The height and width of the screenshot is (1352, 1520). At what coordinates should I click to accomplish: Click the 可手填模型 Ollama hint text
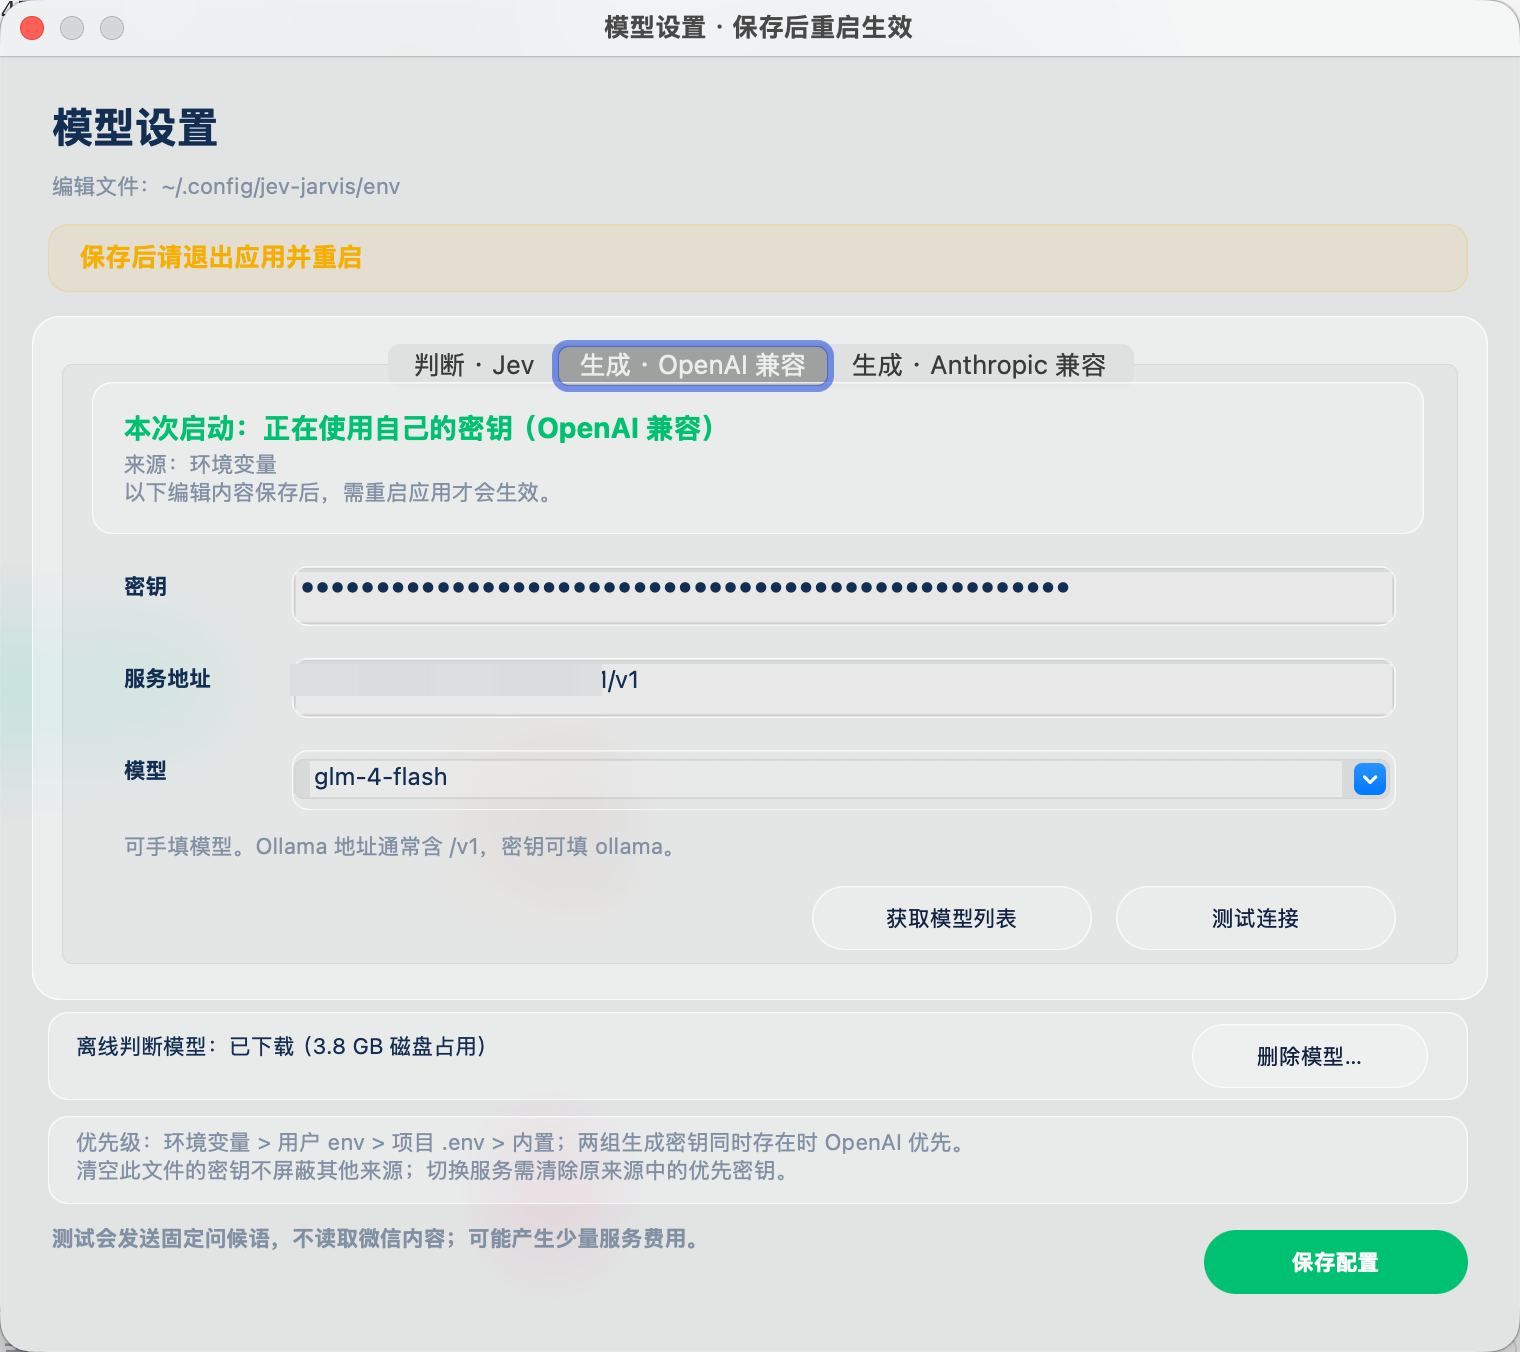(x=400, y=846)
